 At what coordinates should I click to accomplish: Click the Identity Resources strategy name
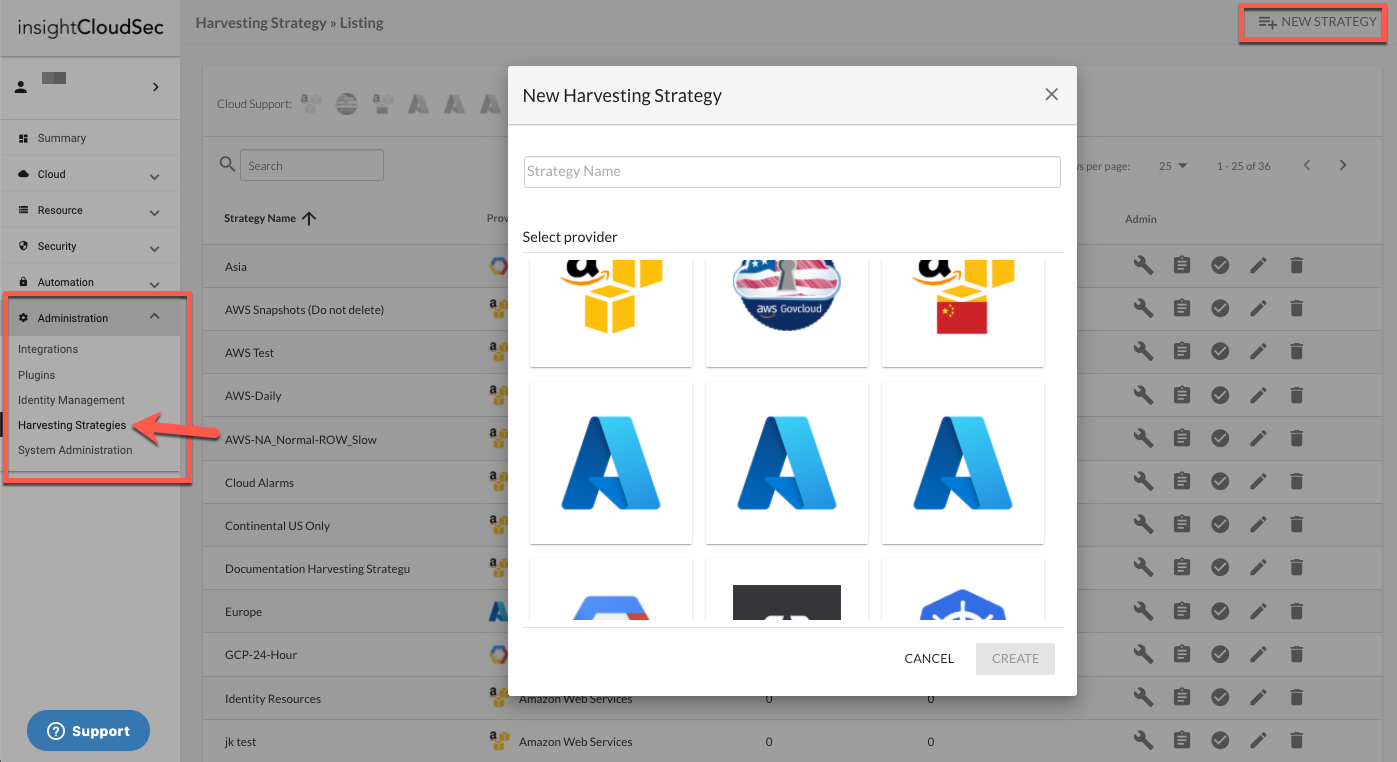click(273, 698)
